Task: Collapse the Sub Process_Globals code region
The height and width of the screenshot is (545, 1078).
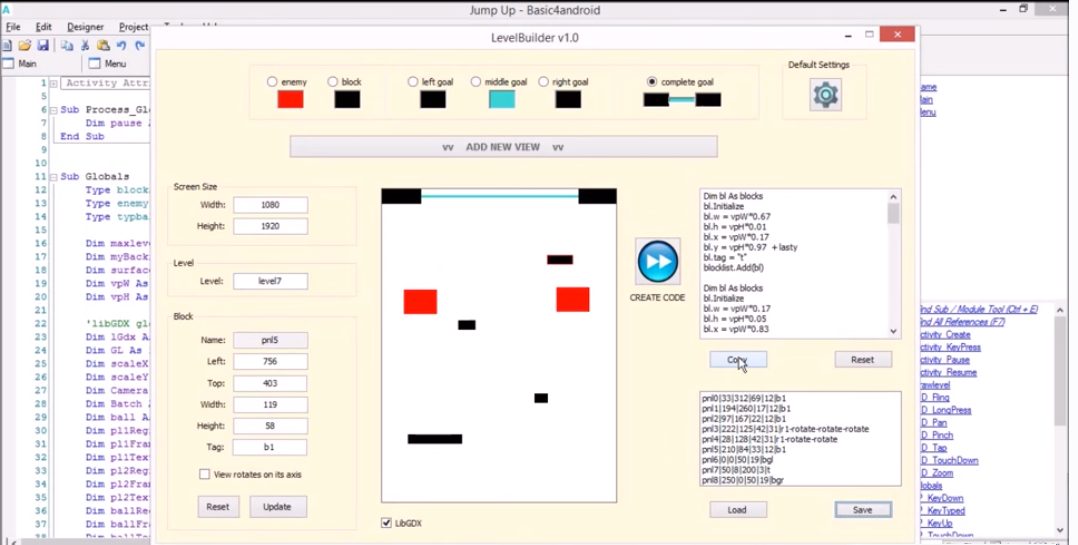Action: click(x=53, y=110)
